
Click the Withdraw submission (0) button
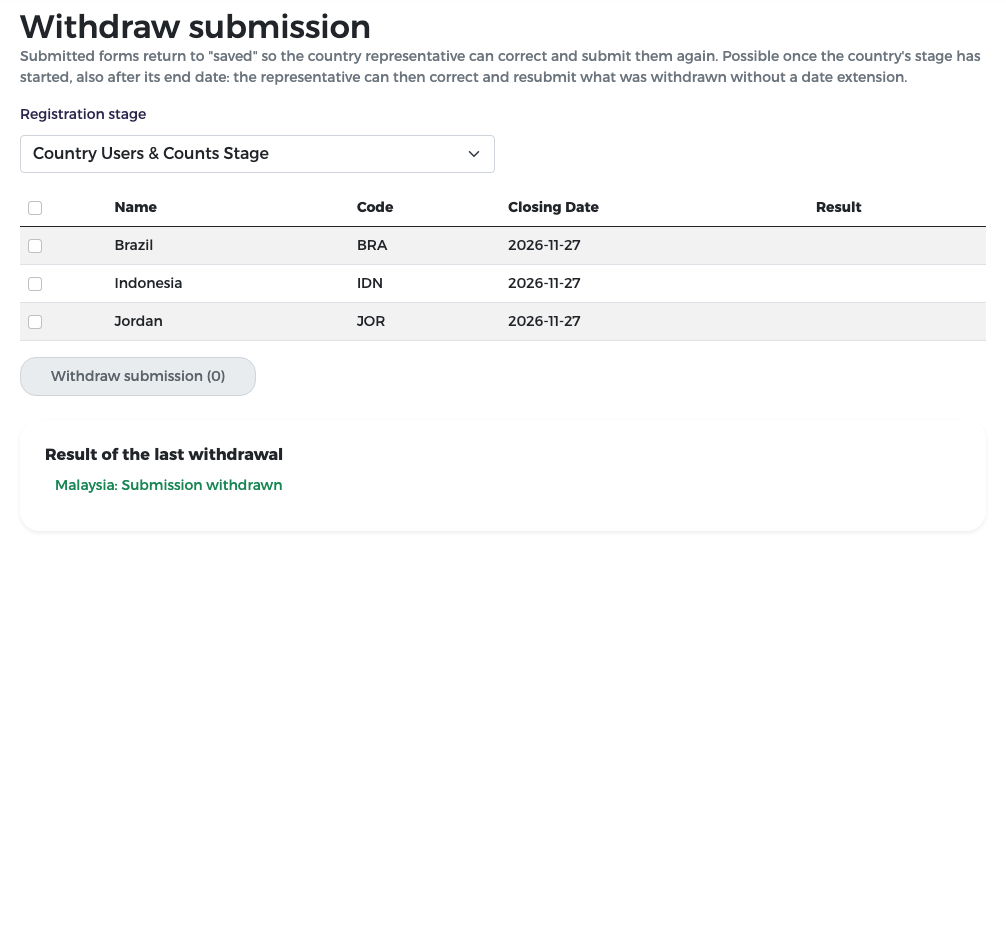[x=138, y=377]
